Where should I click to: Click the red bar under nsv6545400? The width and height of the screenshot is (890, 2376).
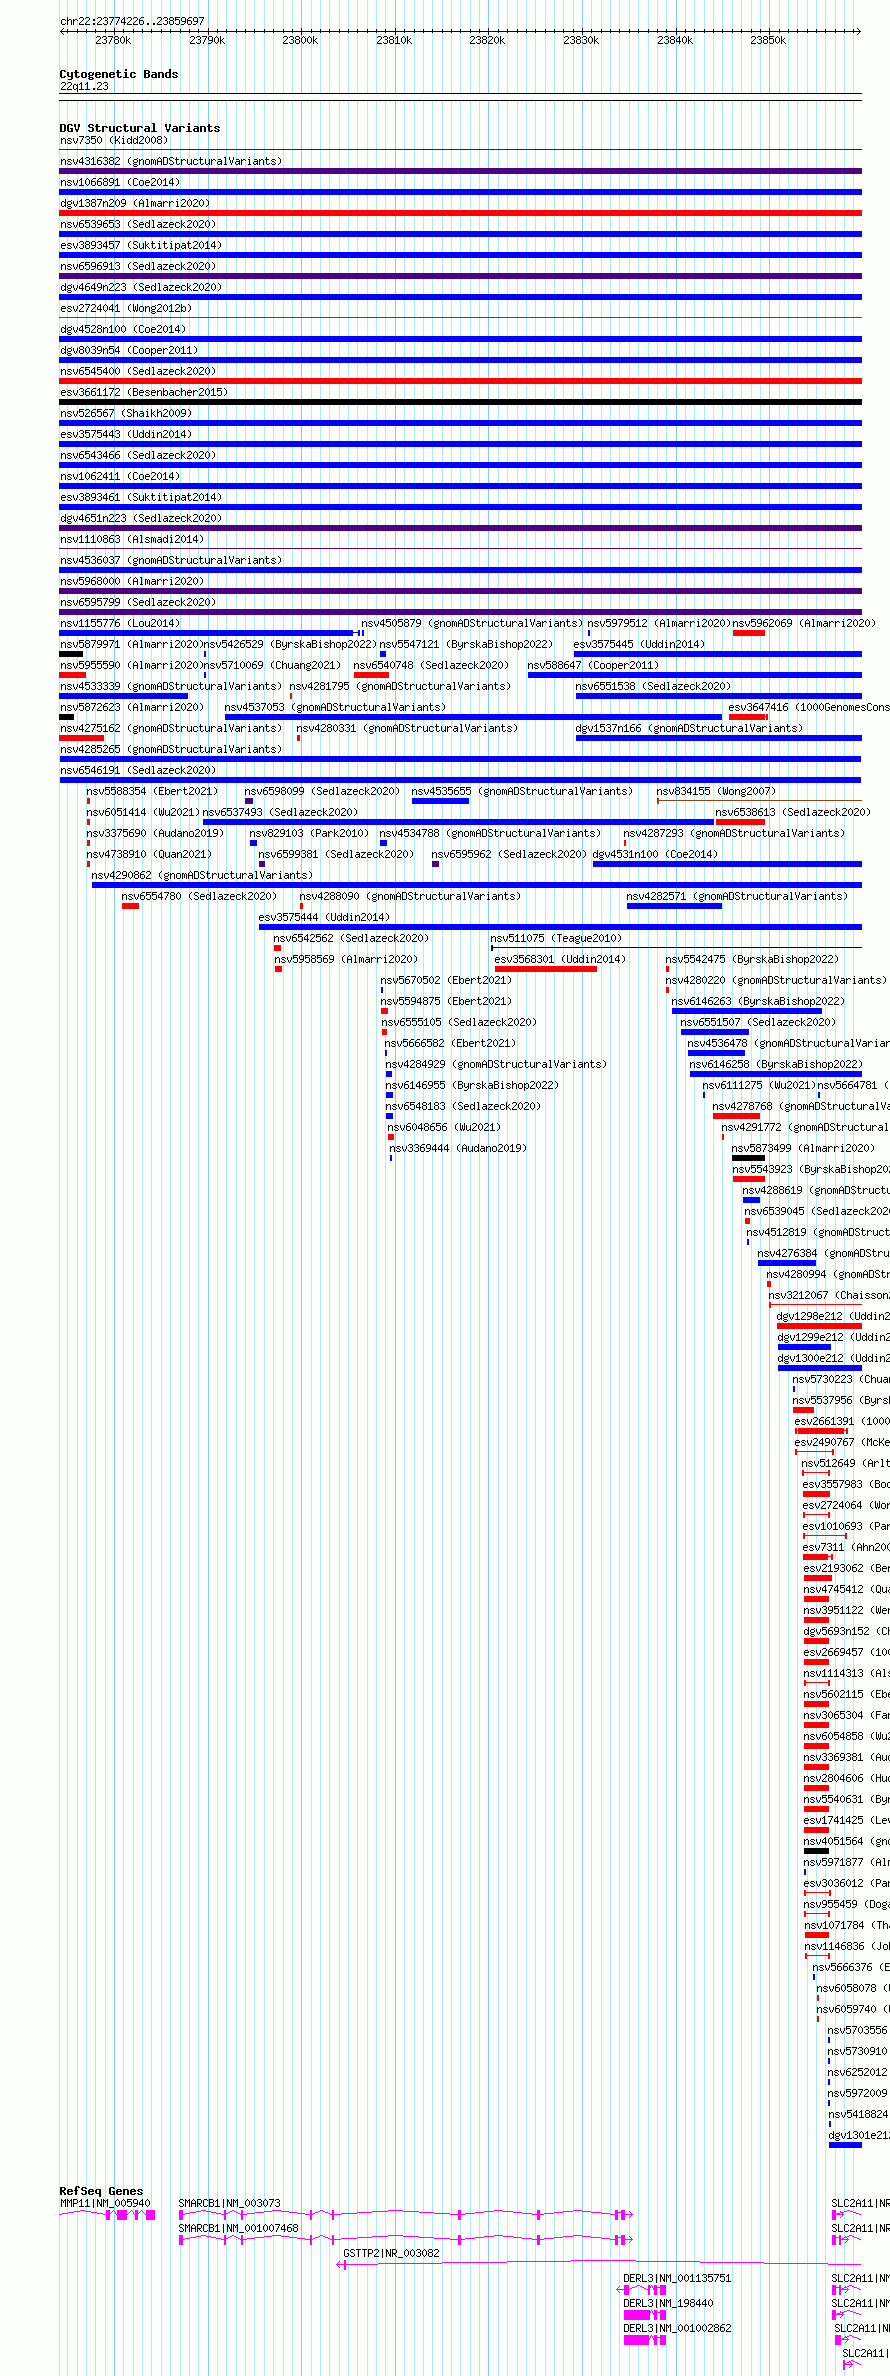(x=460, y=381)
